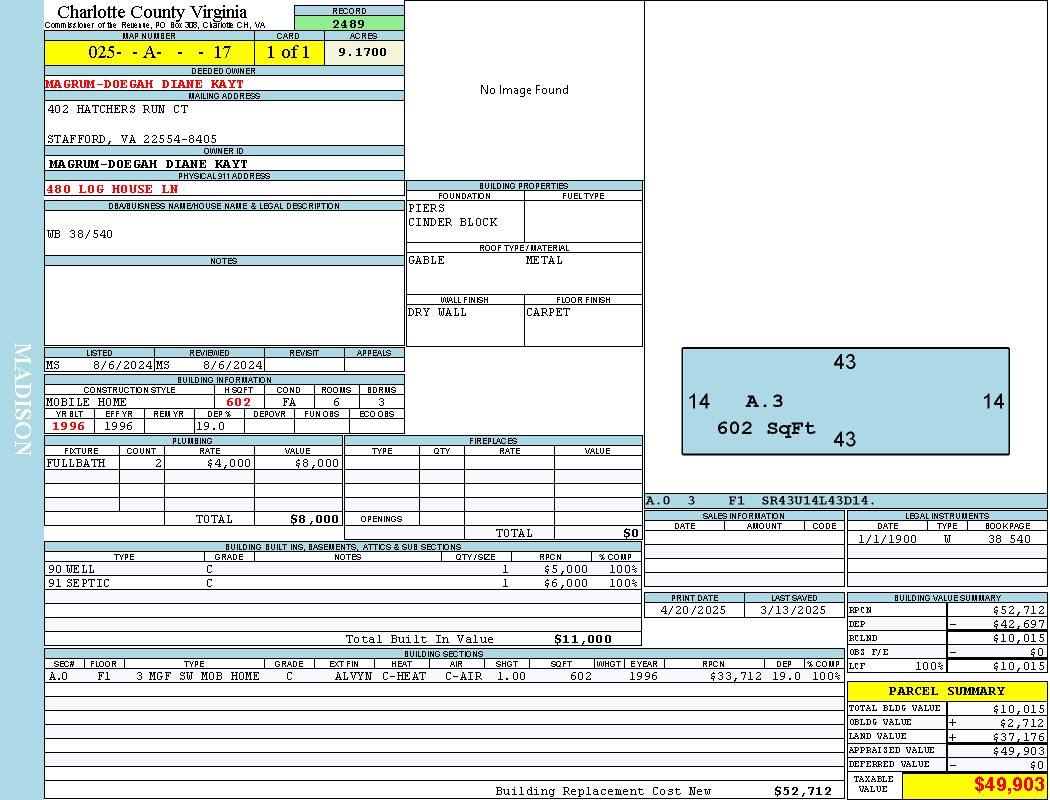Click the blue building sketch labeled A.3
1050x800 pixels.
845,401
